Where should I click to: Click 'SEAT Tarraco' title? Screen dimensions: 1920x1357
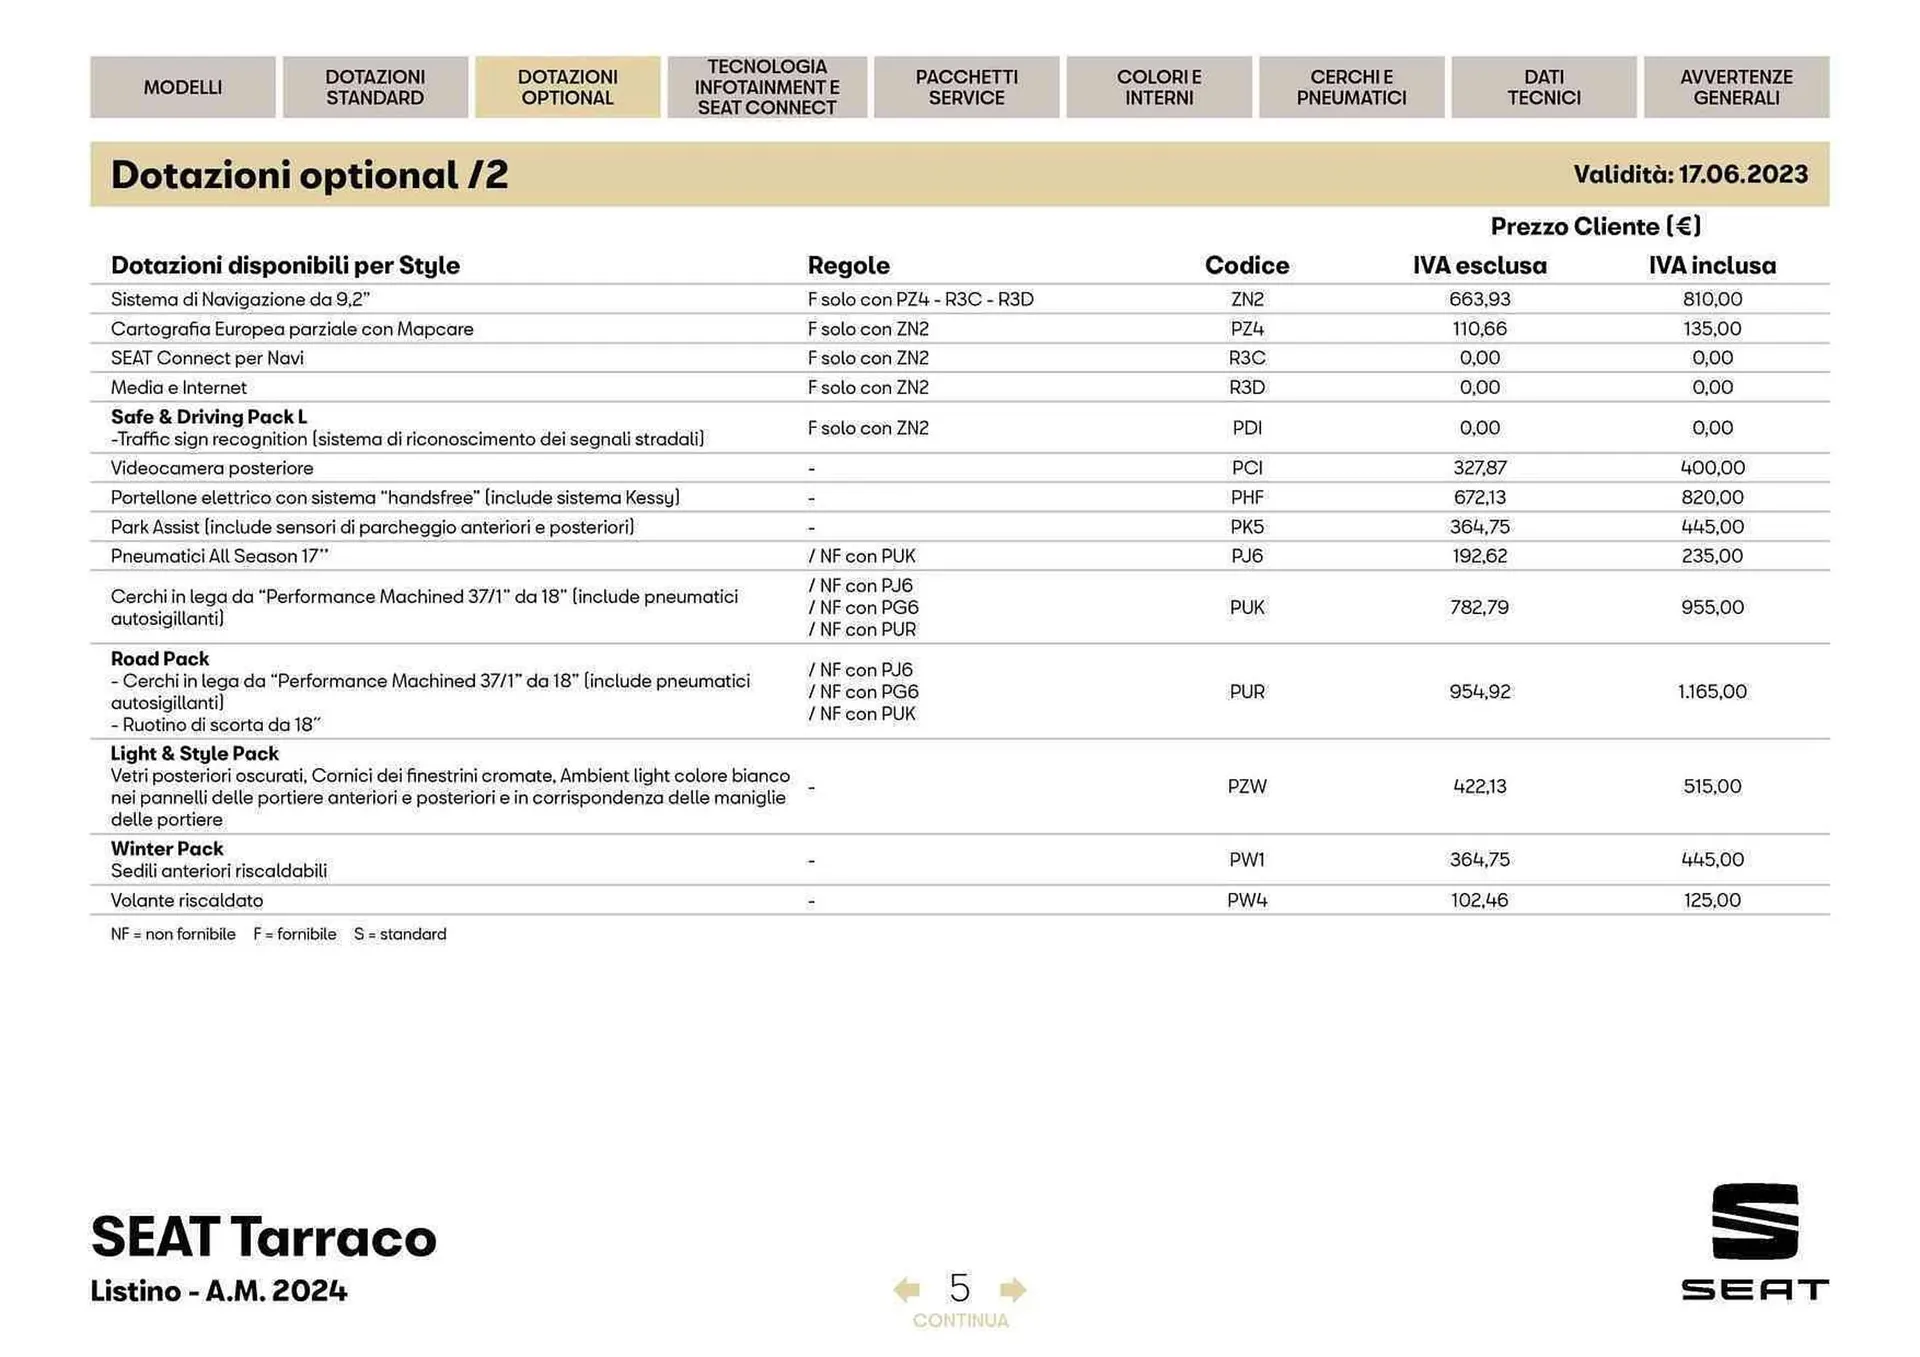264,1236
